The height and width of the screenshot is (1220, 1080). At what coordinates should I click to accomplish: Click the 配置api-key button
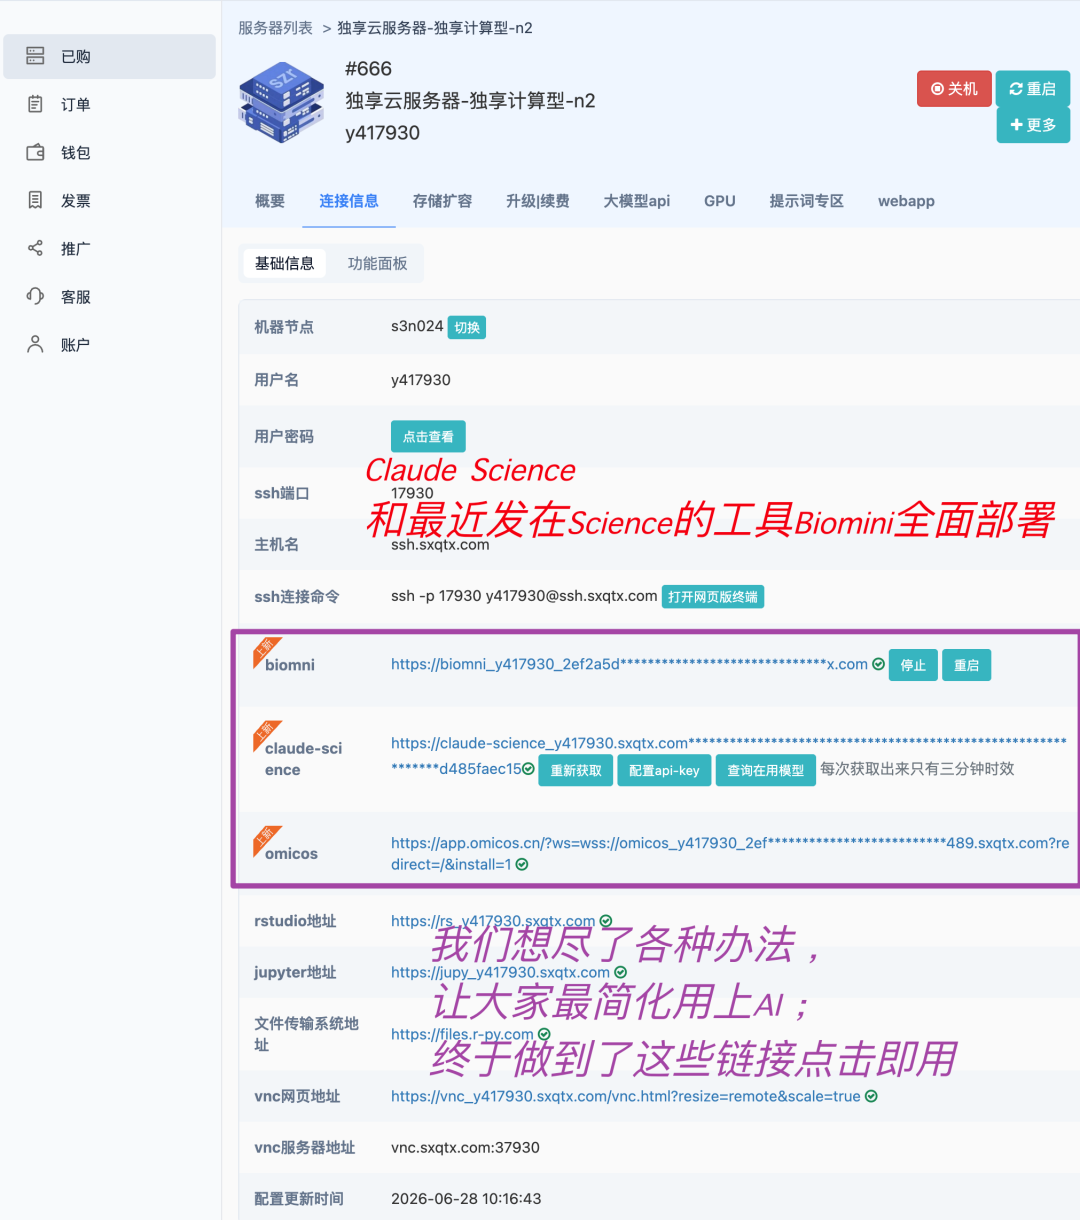pos(664,770)
